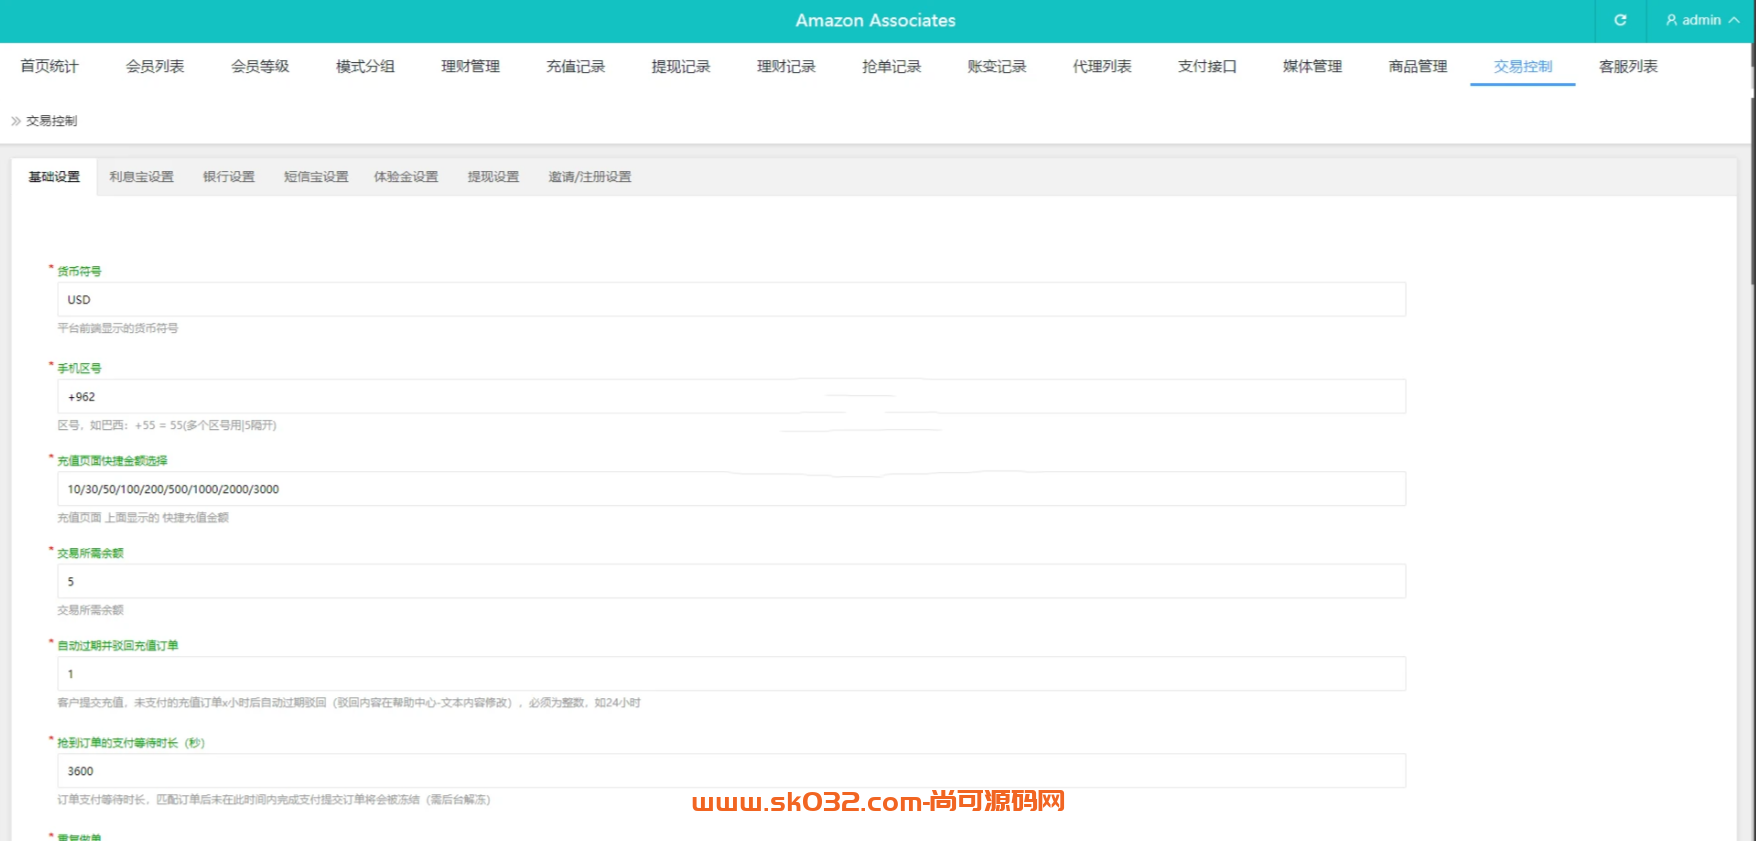This screenshot has width=1756, height=841.
Task: Click the 自动过期并驳回充值订单 field containing 1
Action: click(731, 673)
